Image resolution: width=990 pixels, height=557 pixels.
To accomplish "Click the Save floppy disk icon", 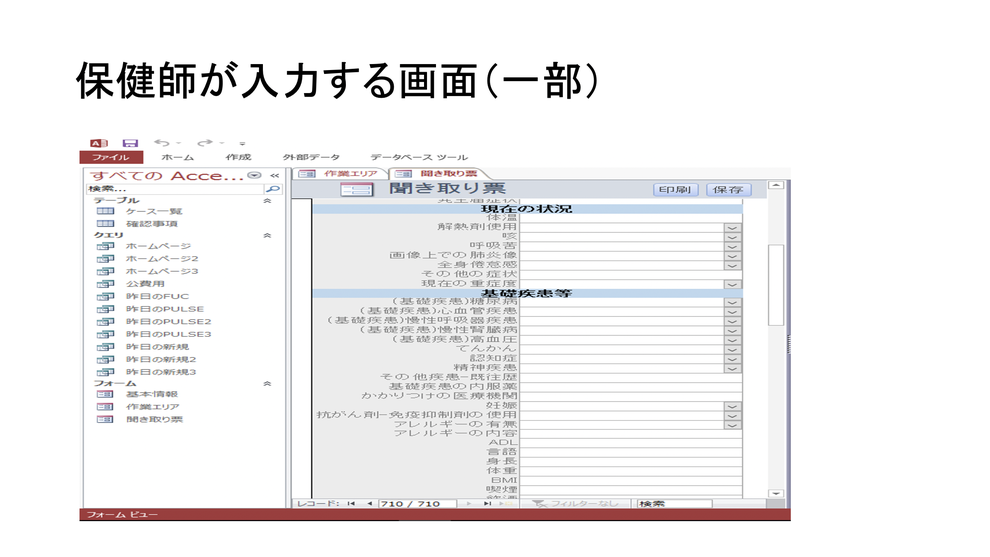I will [130, 143].
